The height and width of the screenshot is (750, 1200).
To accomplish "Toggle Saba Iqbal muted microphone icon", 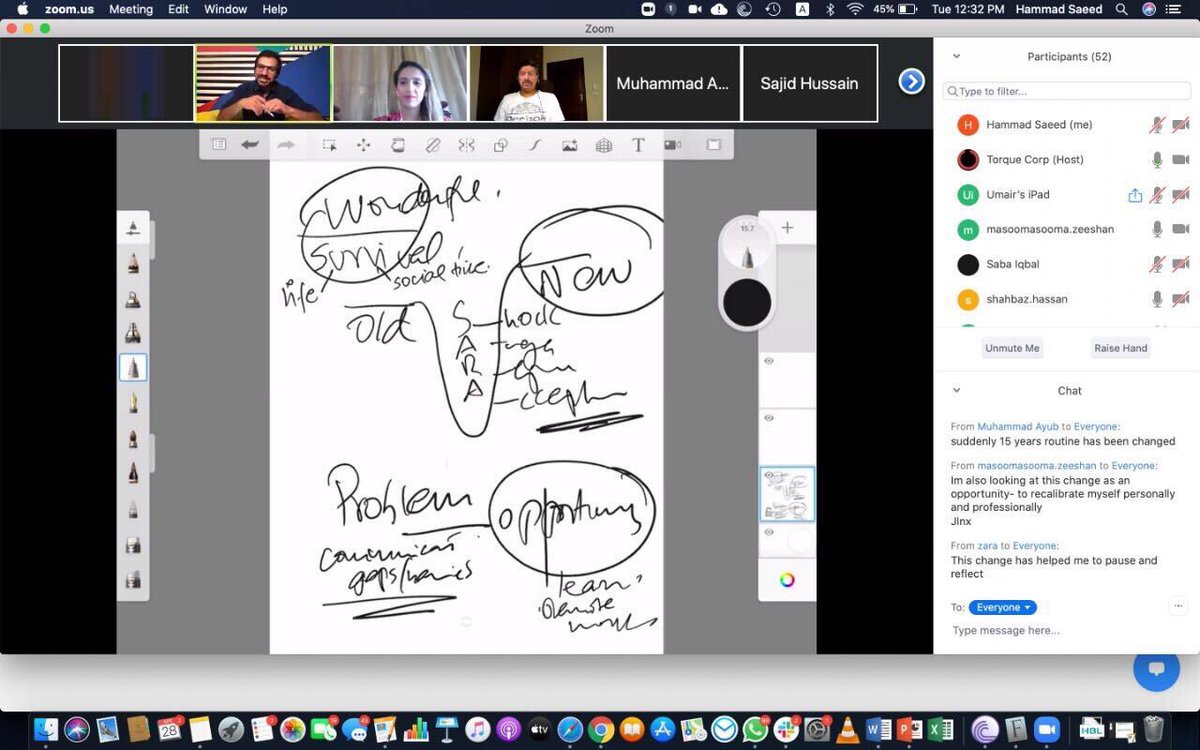I will pyautogui.click(x=1157, y=264).
